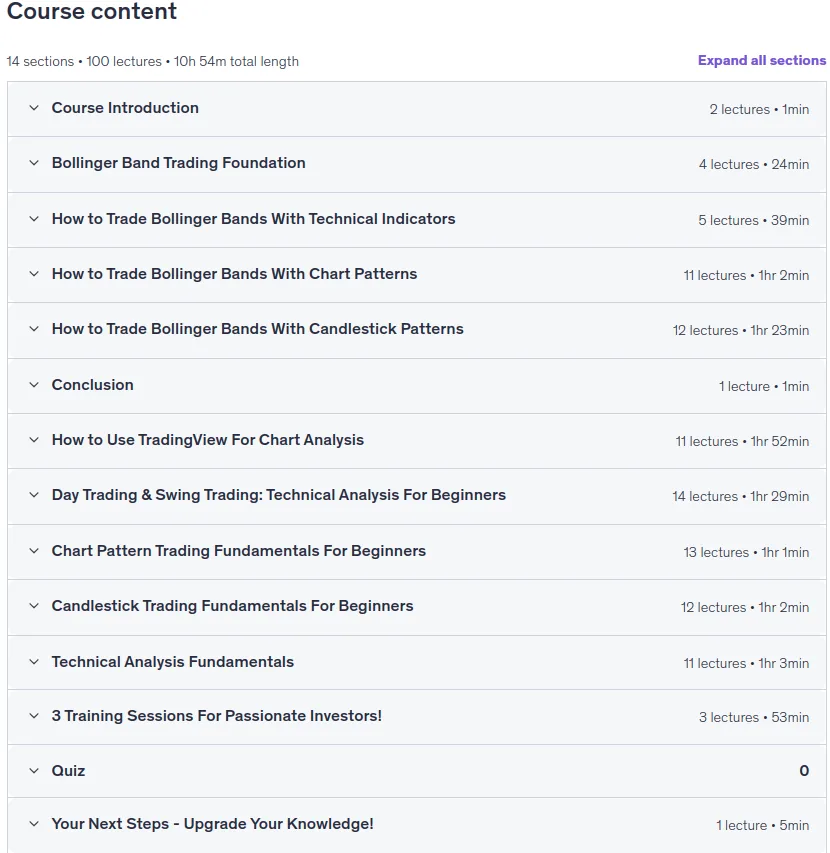Click the Quiz section heading
Screen dimensions: 830x853
[69, 770]
